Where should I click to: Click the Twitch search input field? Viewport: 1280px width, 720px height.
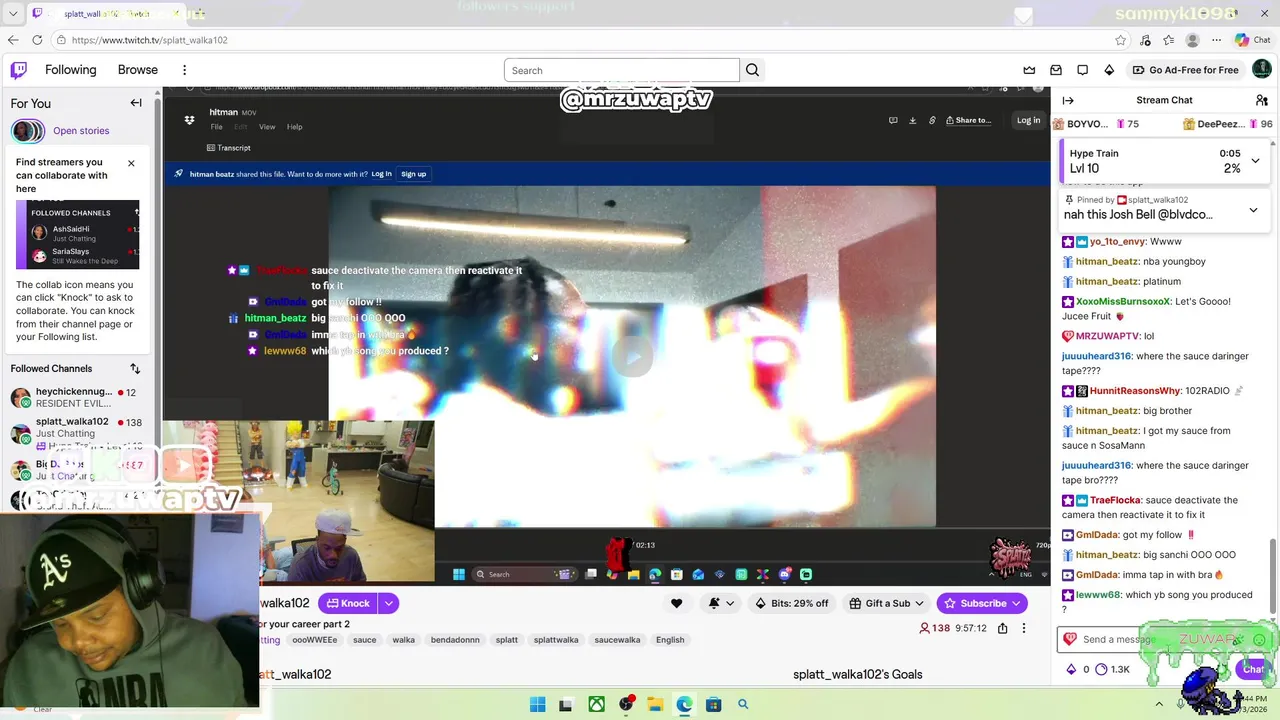[x=622, y=70]
